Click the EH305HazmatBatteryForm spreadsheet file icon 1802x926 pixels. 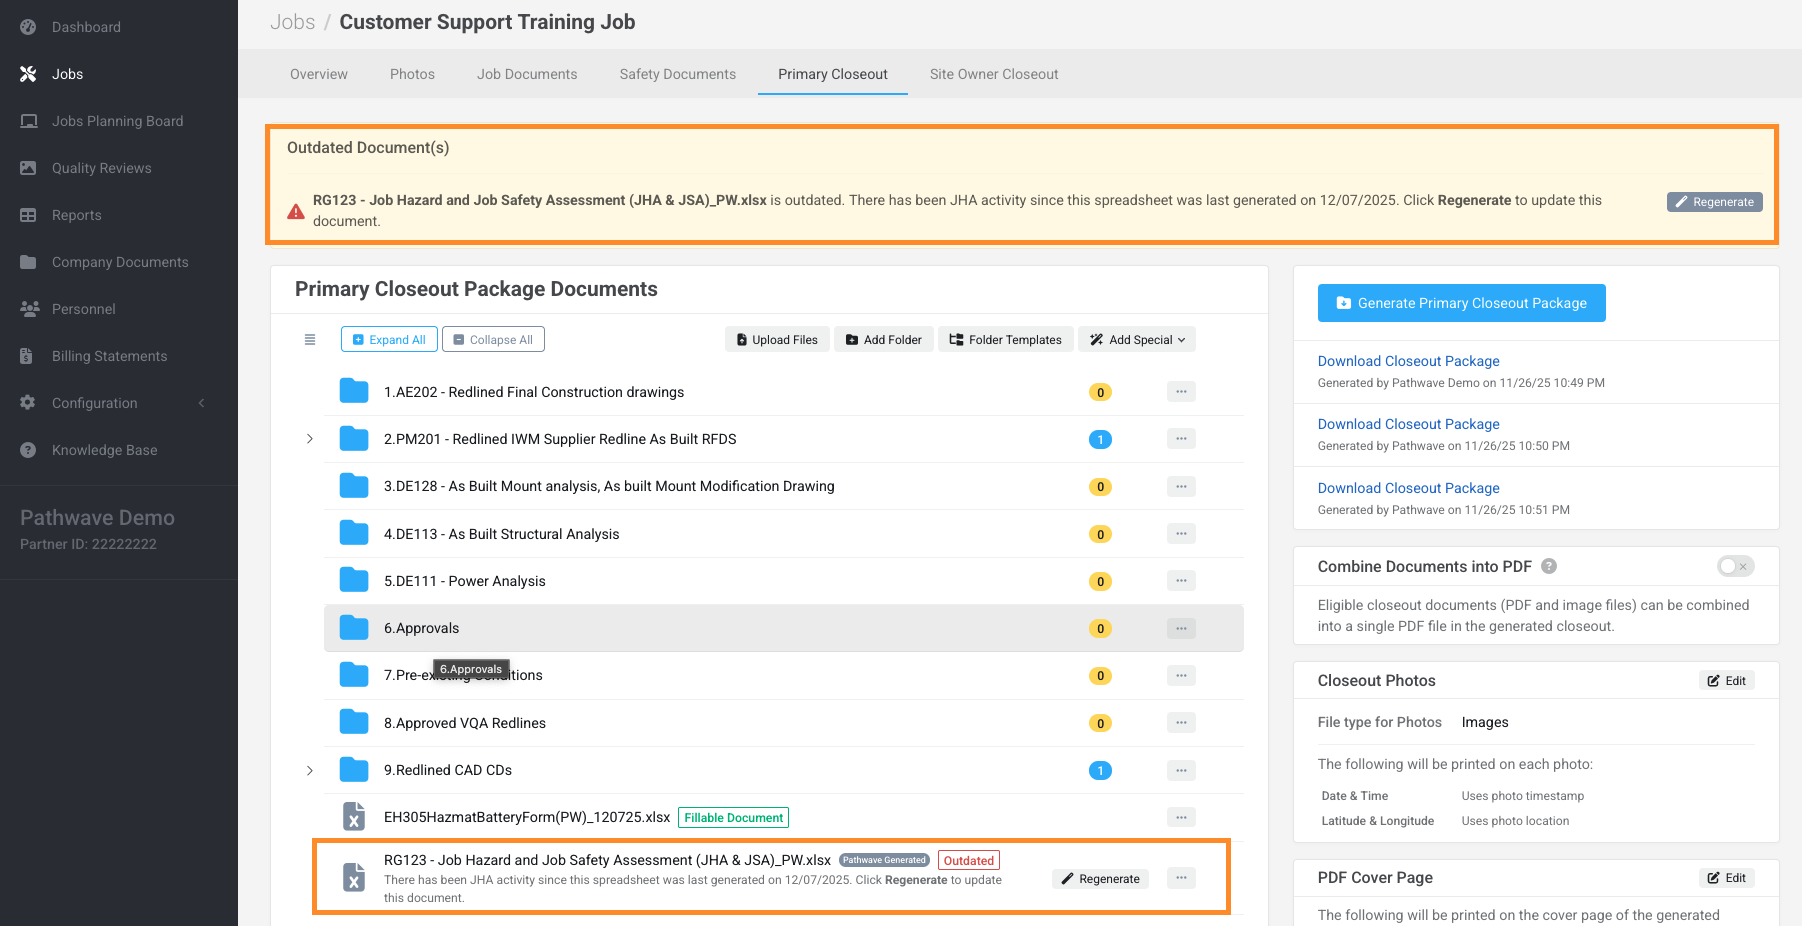coord(354,817)
